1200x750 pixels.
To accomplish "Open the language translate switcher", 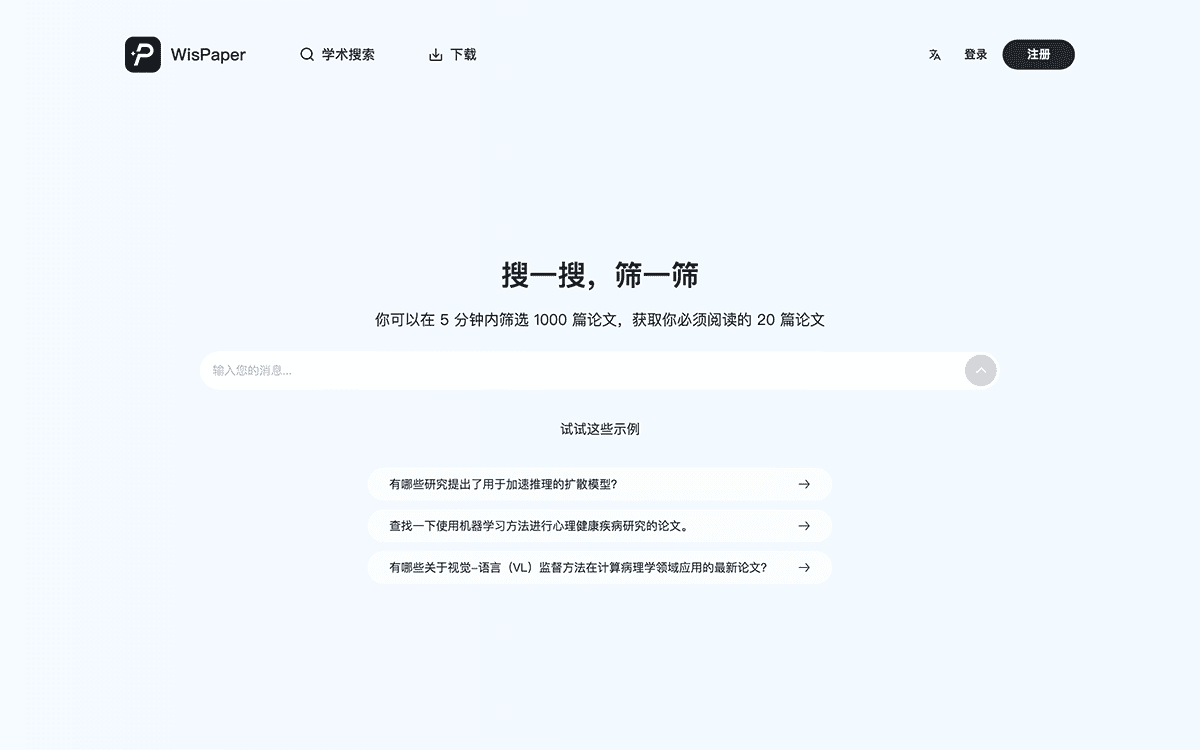I will [934, 55].
